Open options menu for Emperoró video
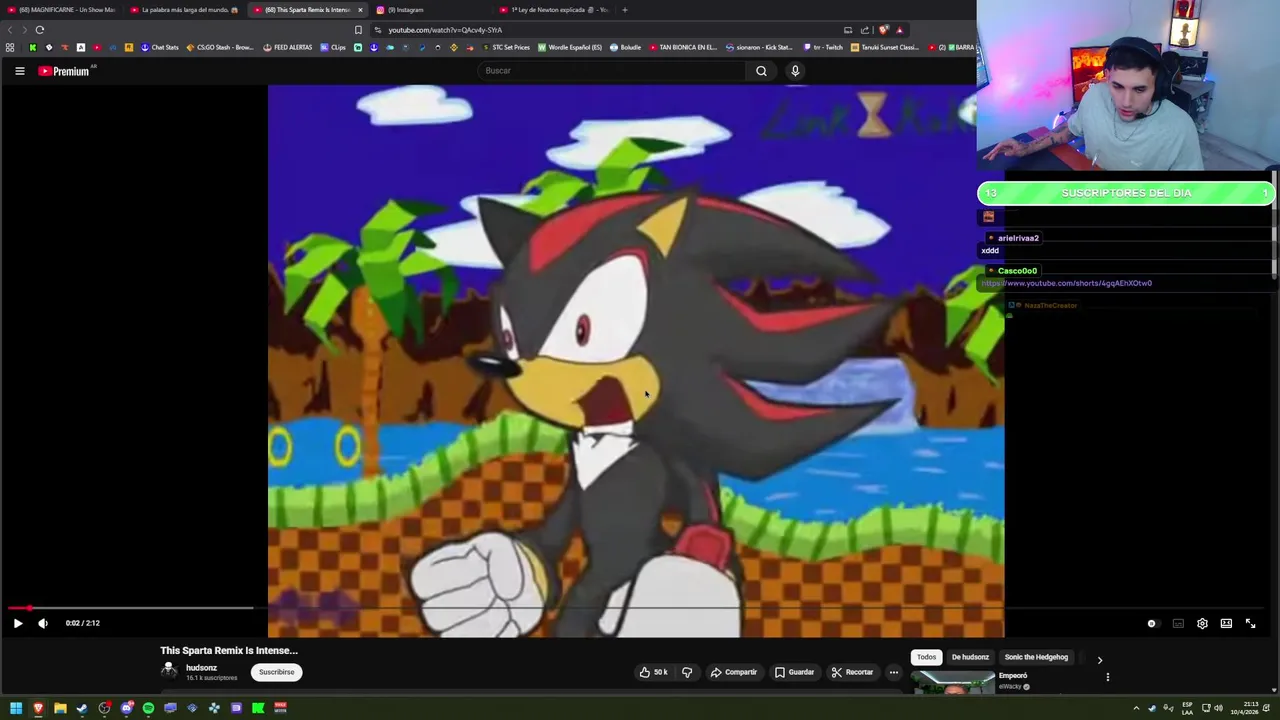 [x=1107, y=677]
